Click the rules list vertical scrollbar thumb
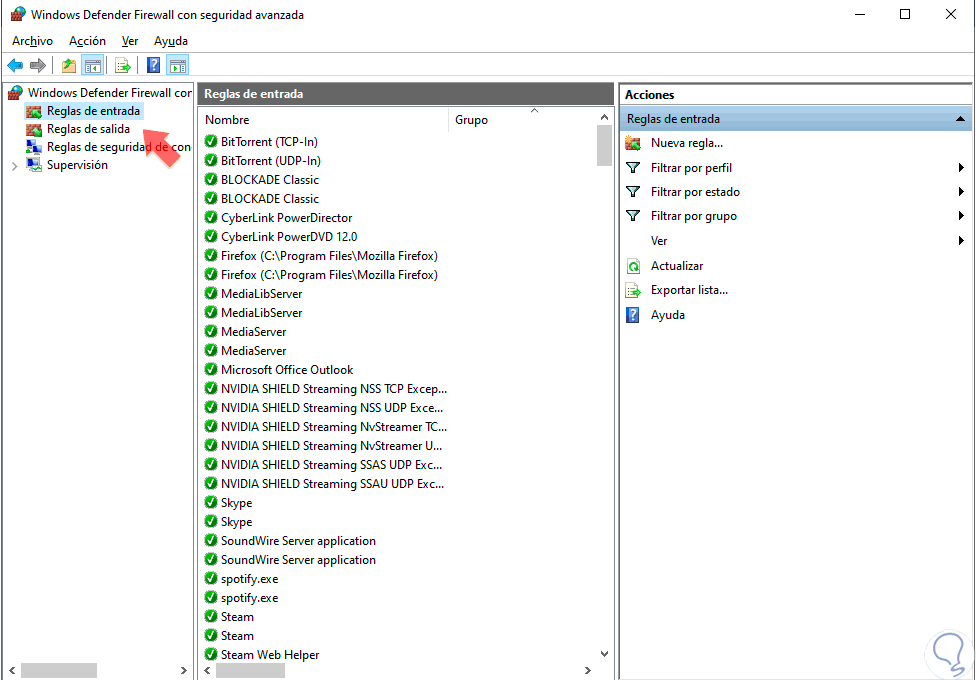Viewport: 976px width, 680px height. coord(604,146)
